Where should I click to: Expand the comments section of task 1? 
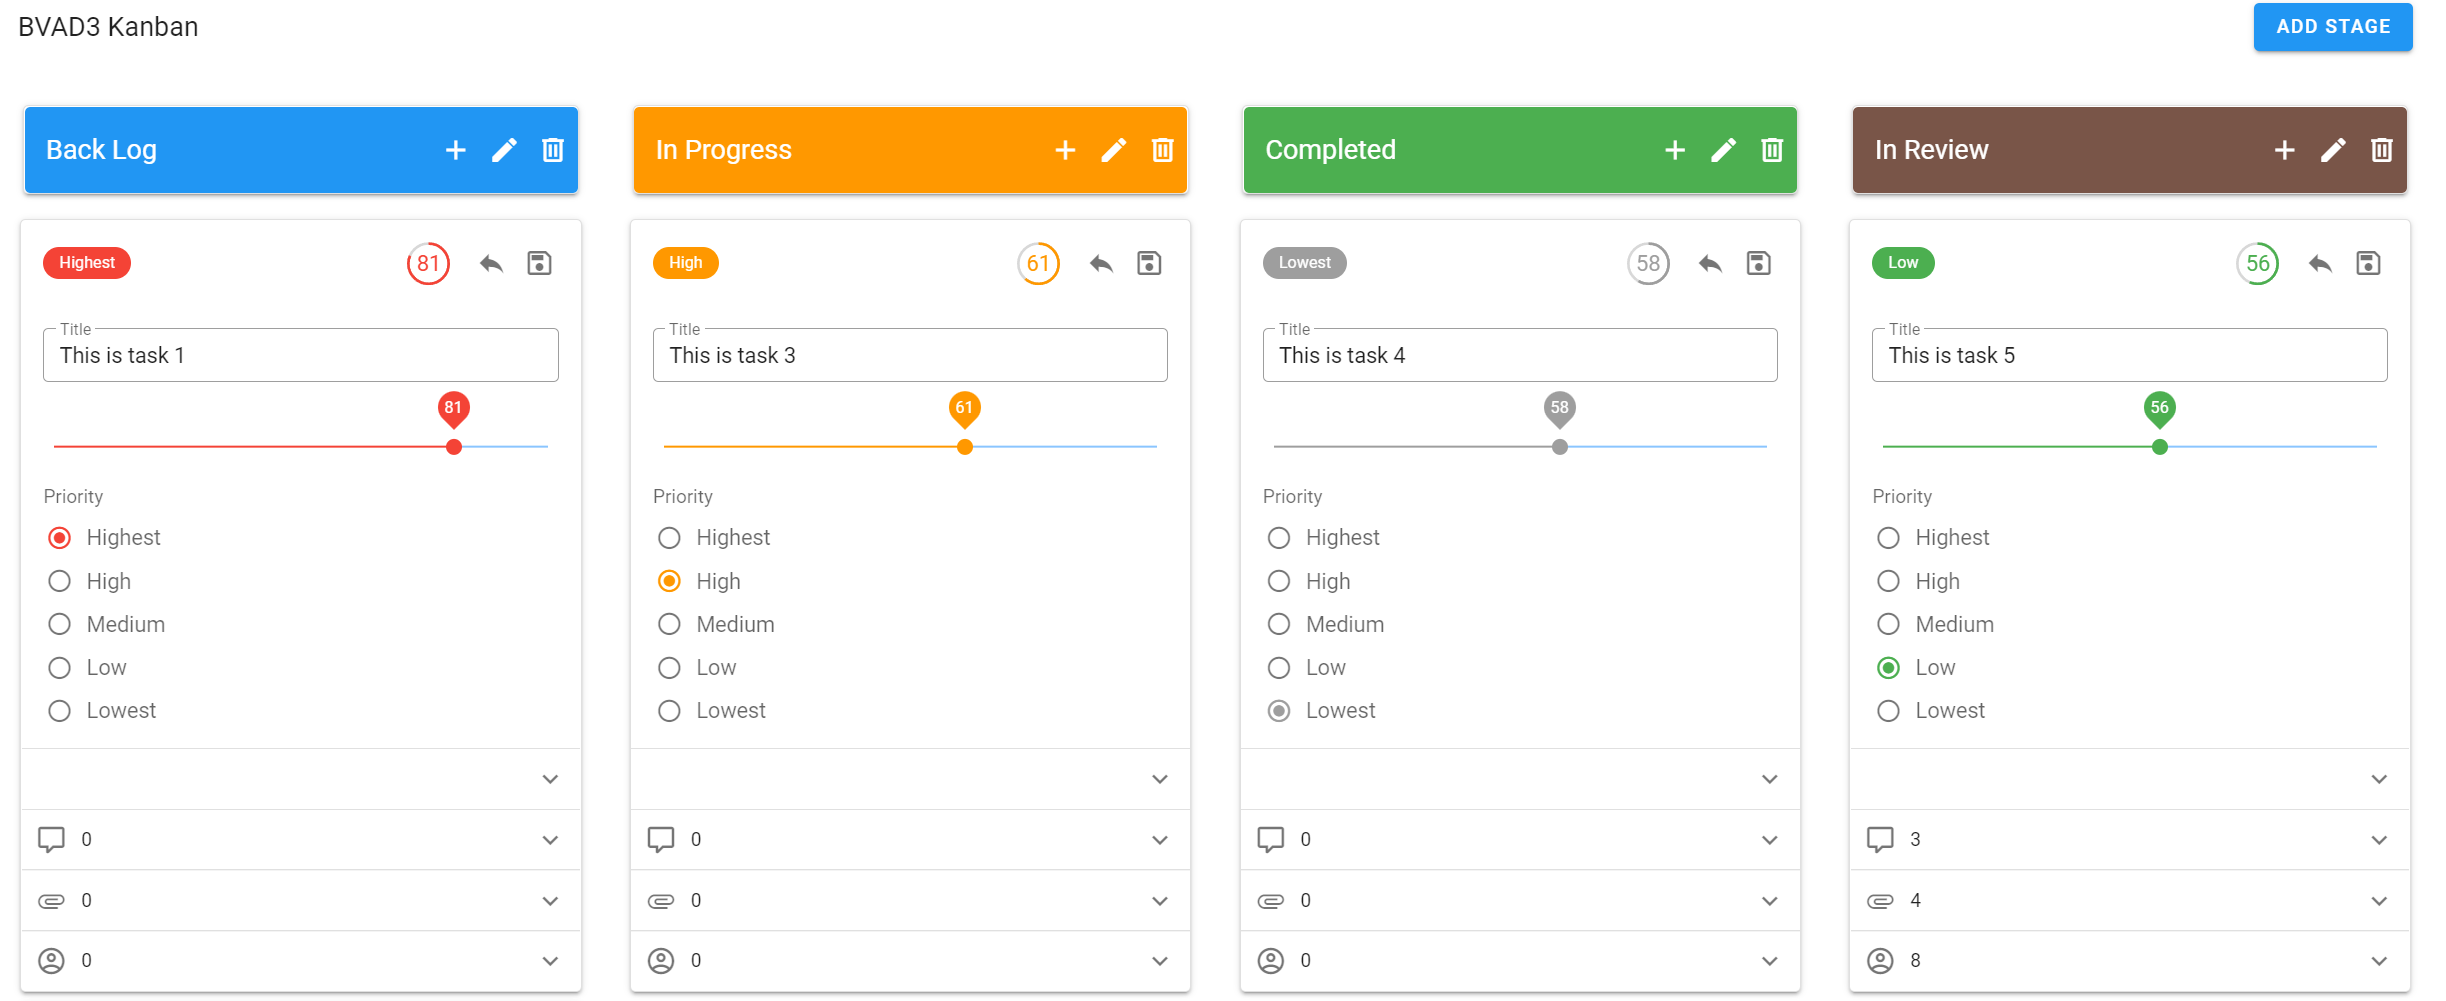tap(550, 840)
